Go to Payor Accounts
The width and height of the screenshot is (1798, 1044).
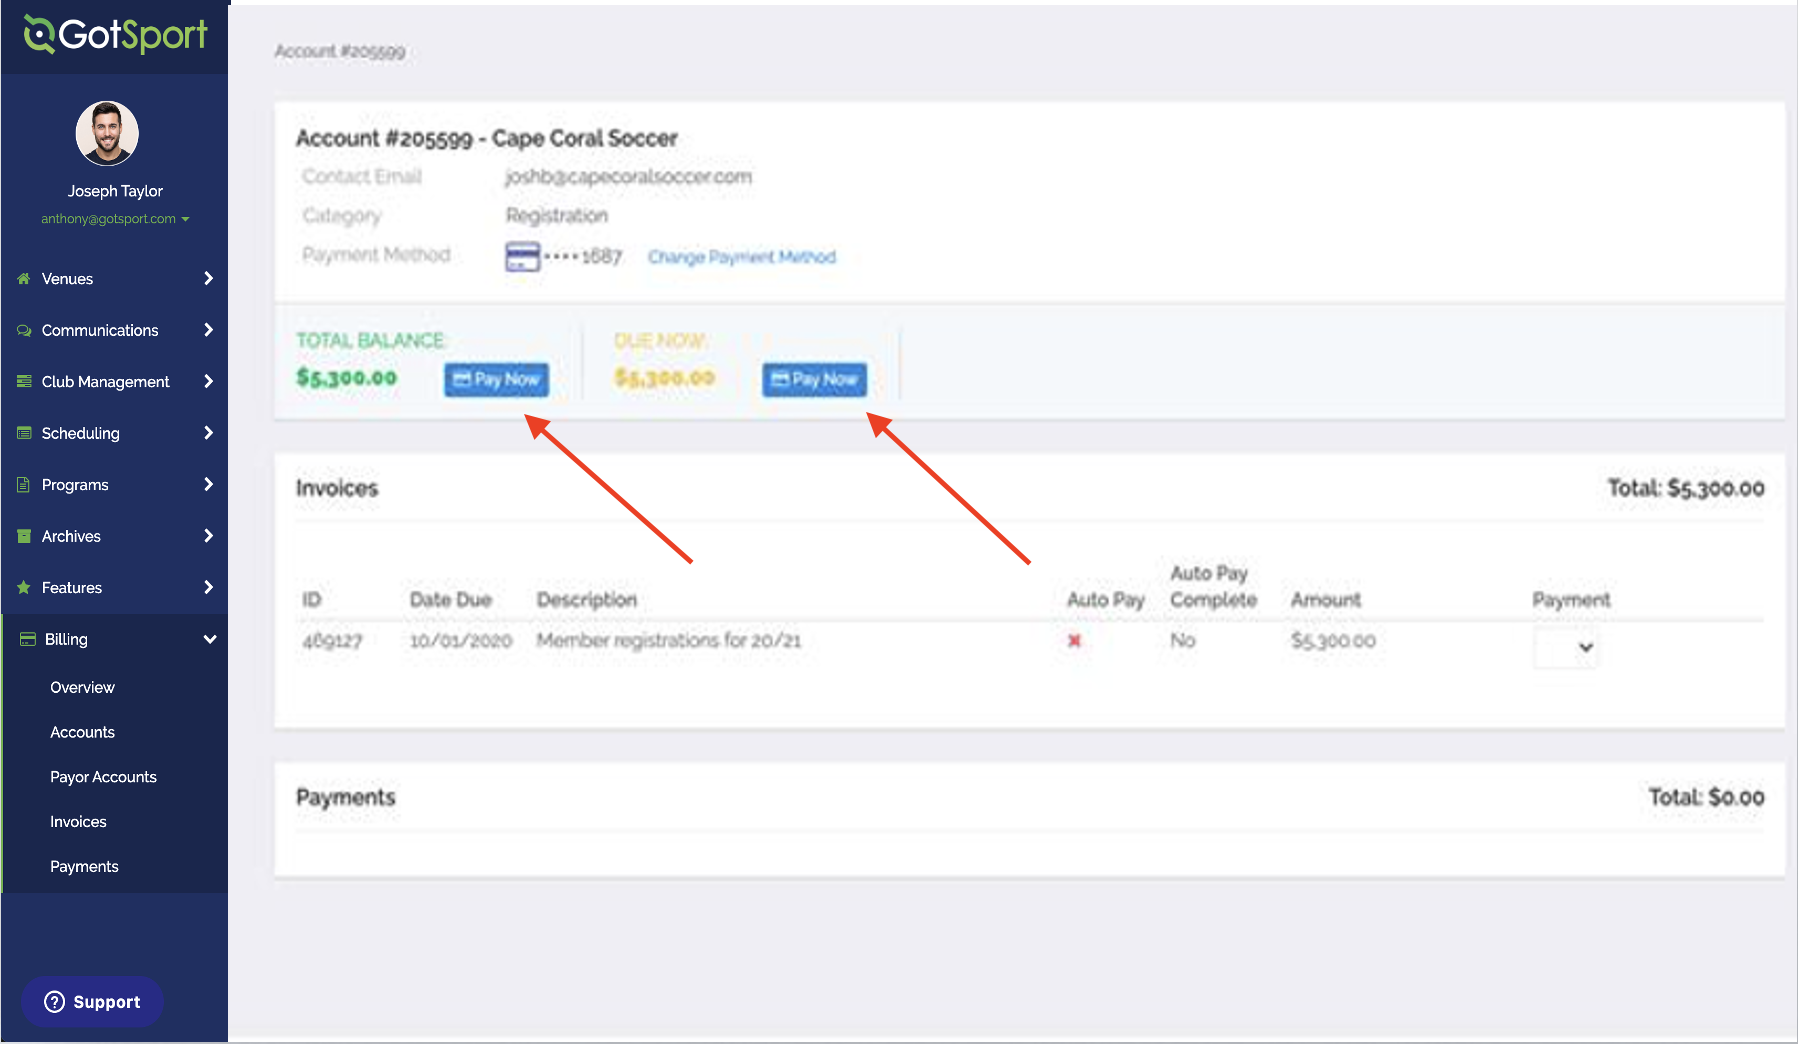(103, 777)
